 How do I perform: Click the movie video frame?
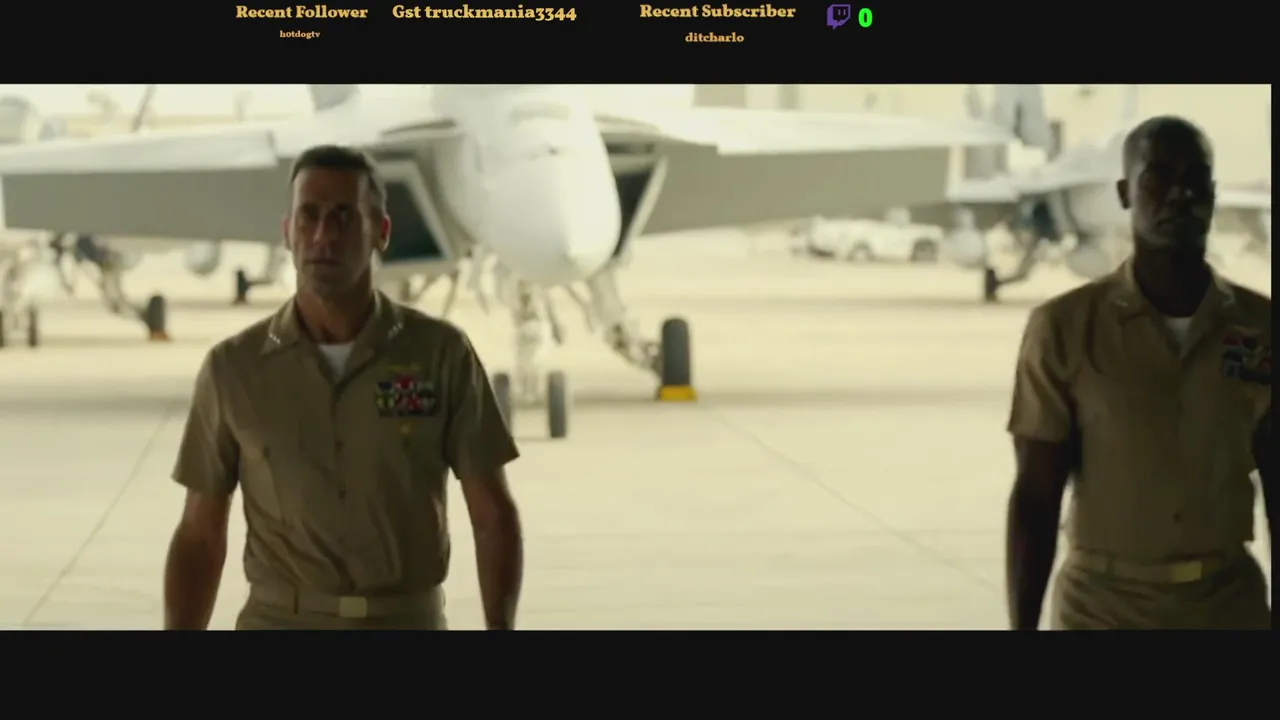[x=635, y=357]
